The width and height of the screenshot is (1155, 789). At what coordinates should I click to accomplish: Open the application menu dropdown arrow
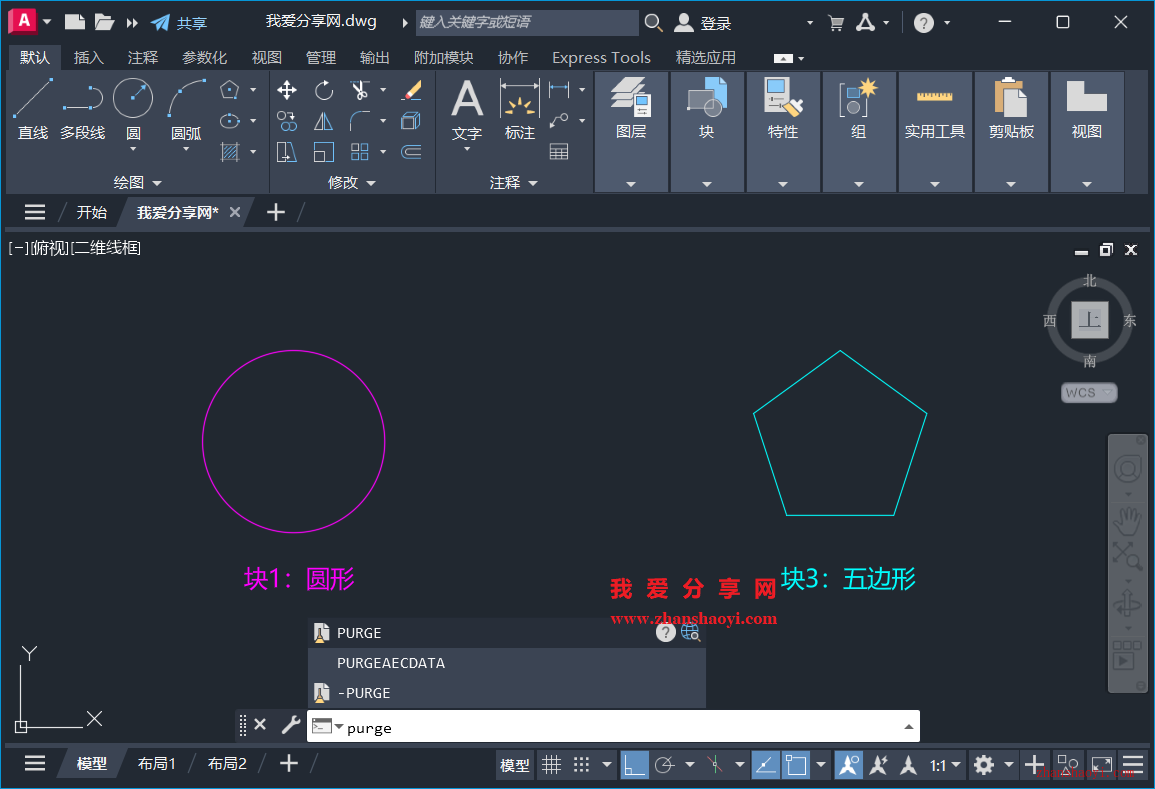coord(47,21)
